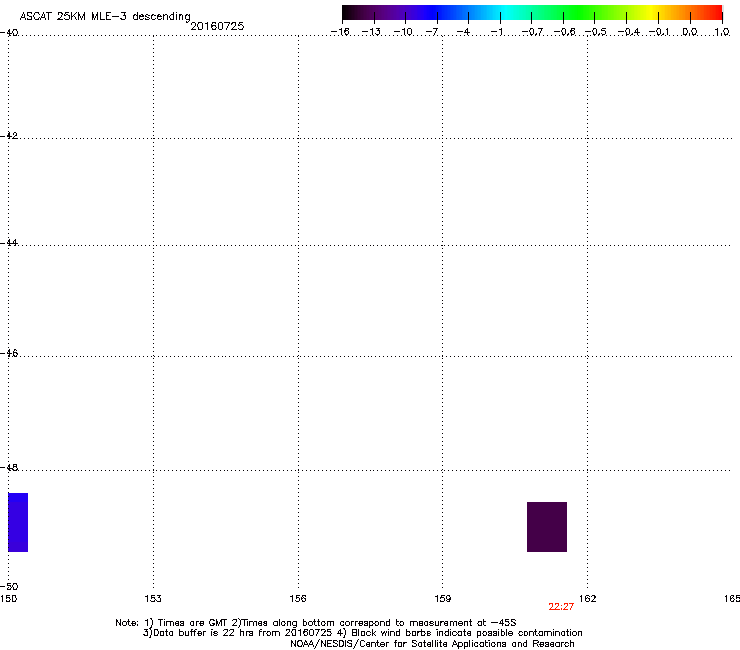Click the longitude axis label 156
Image resolution: width=740 pixels, height=650 pixels.
(298, 599)
